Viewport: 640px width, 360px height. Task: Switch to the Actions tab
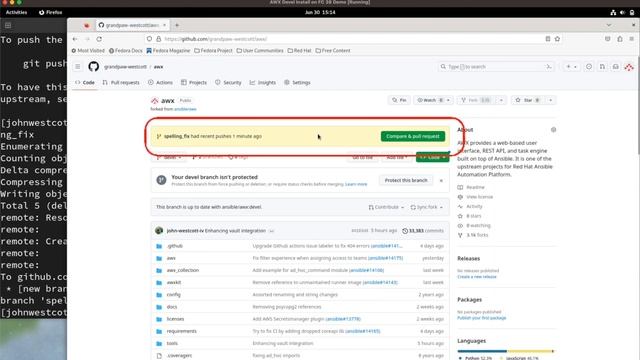coord(160,82)
